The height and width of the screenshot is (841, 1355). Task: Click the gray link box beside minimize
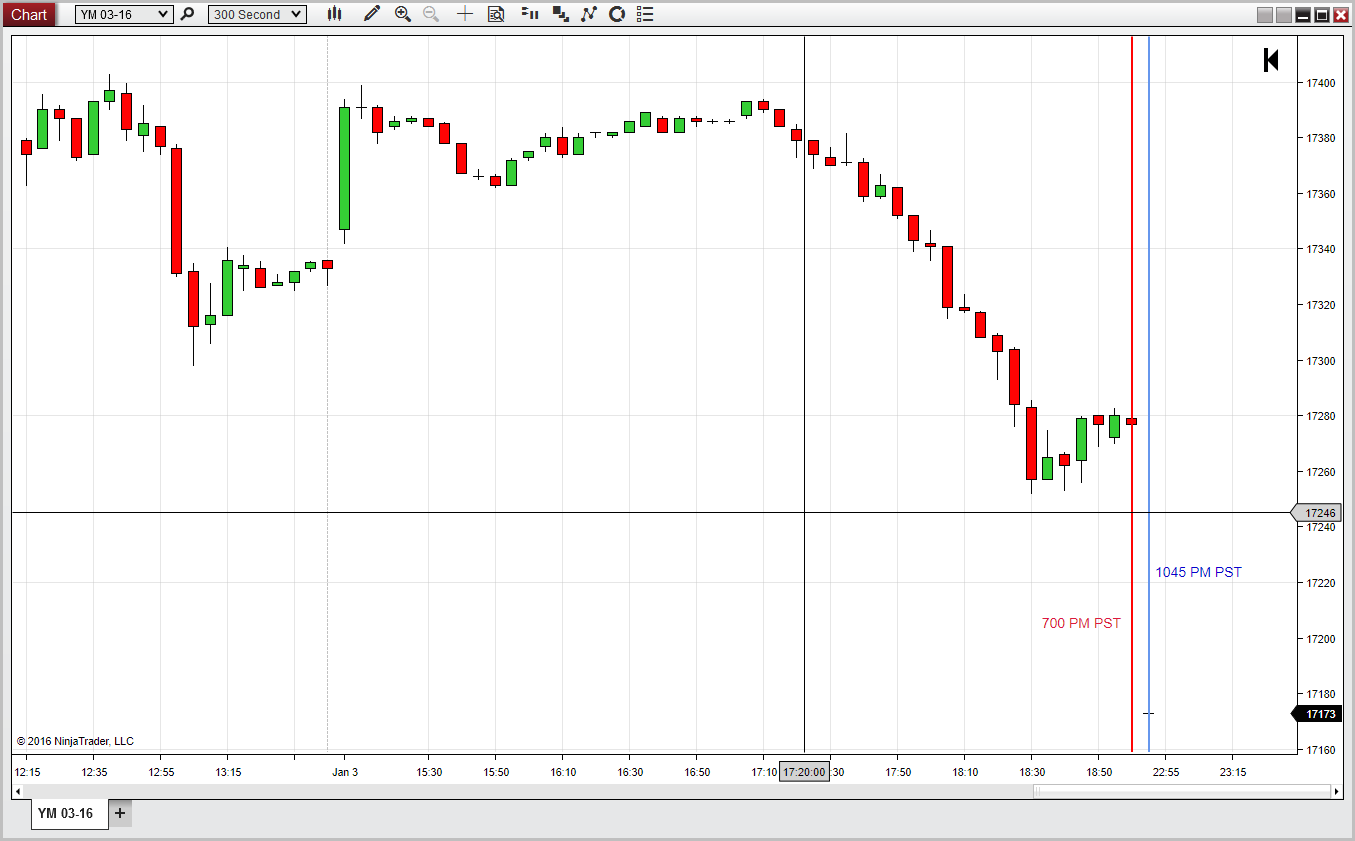[x=1284, y=15]
